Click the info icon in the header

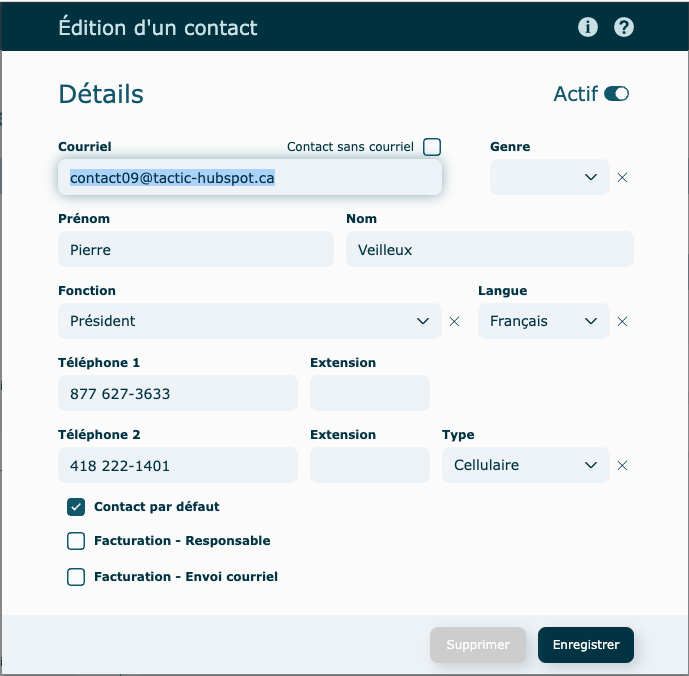pos(588,27)
